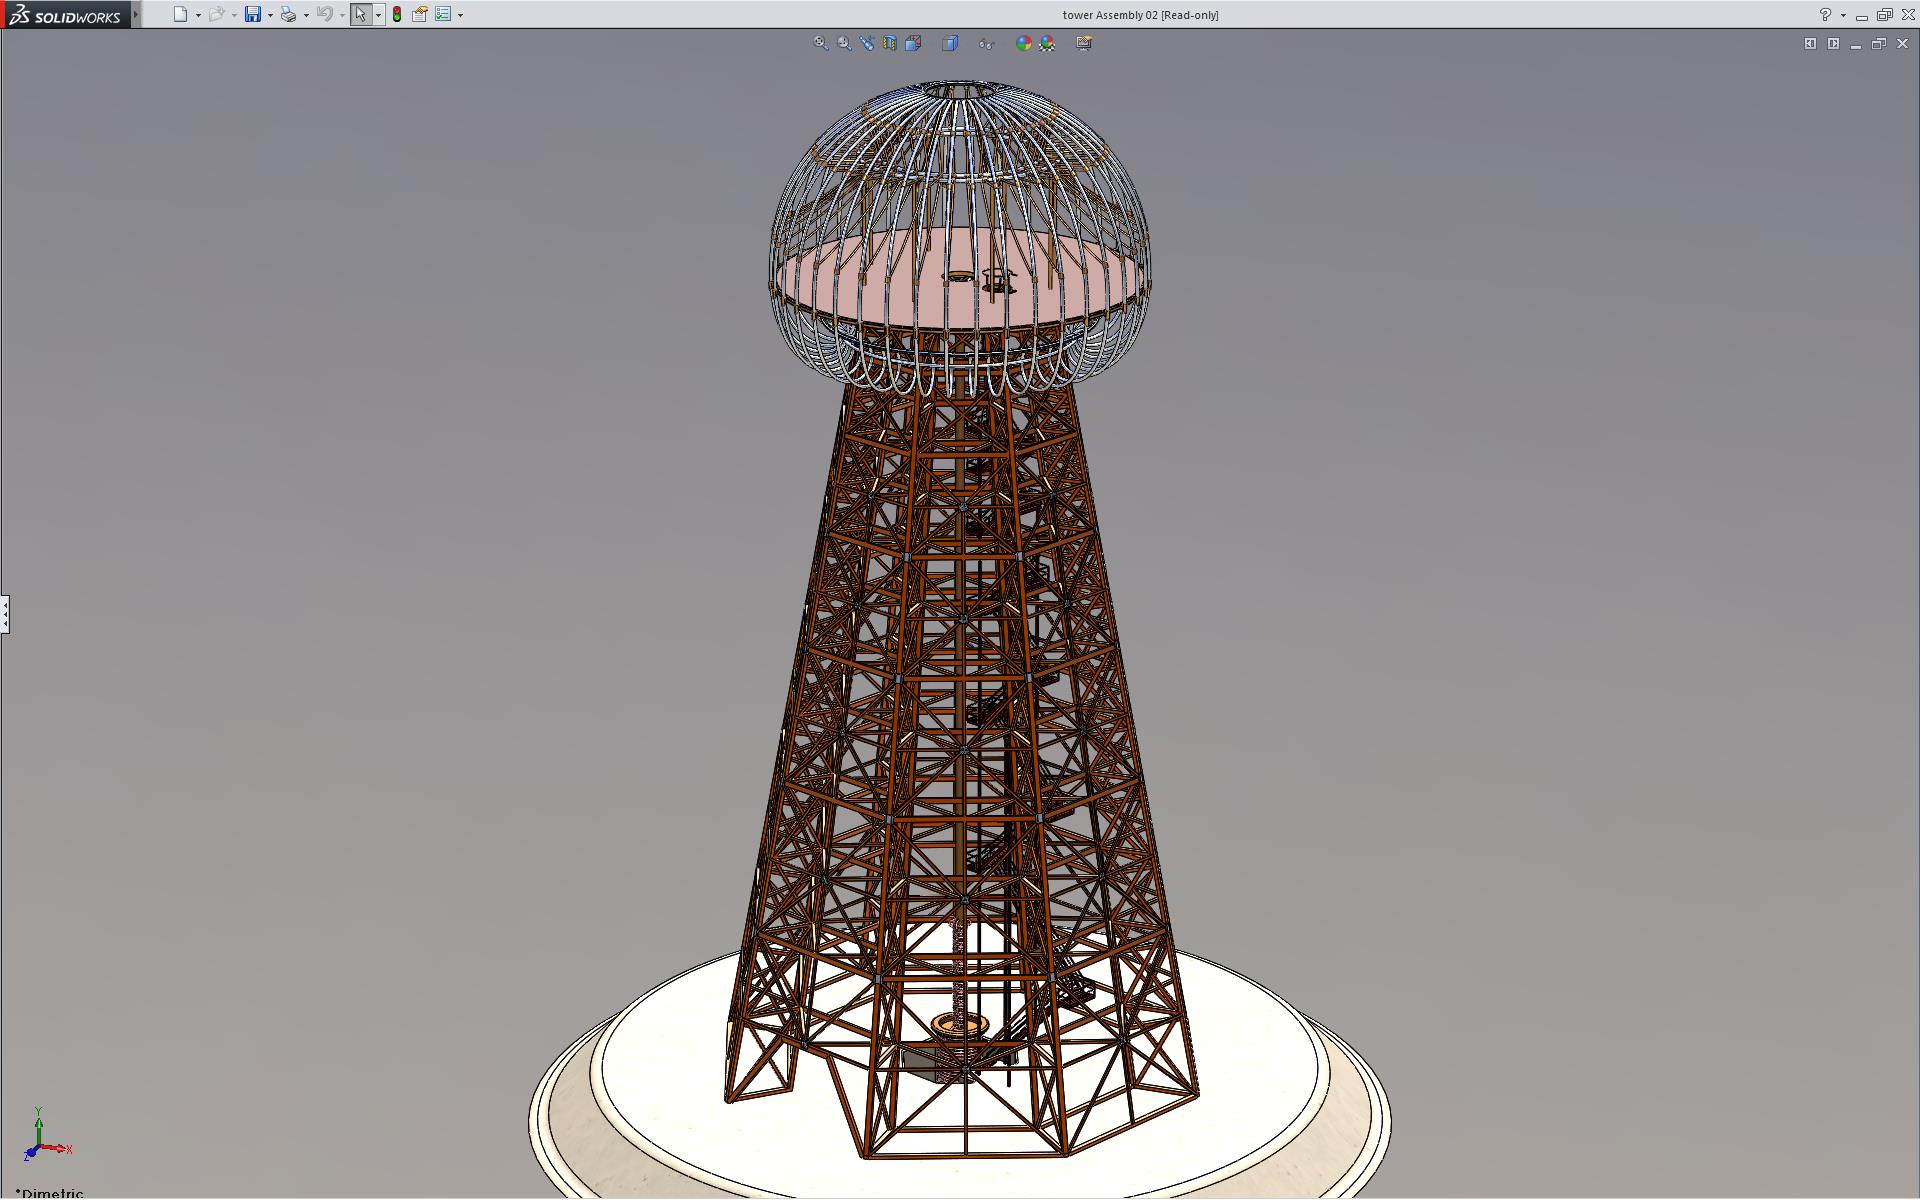Screen dimensions: 1920x1200
Task: Click the Zoom to Area icon
Action: tap(844, 43)
